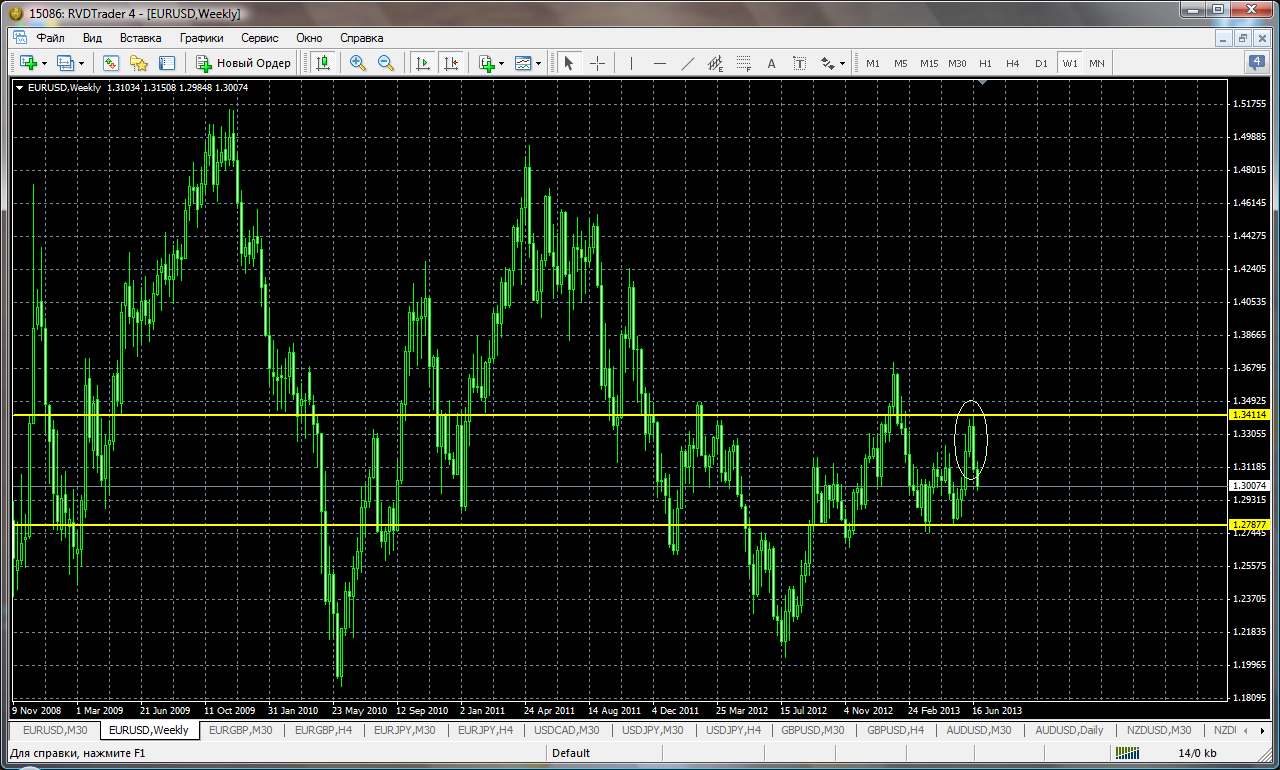Open the Indicators list dropdown arrow

[501, 63]
